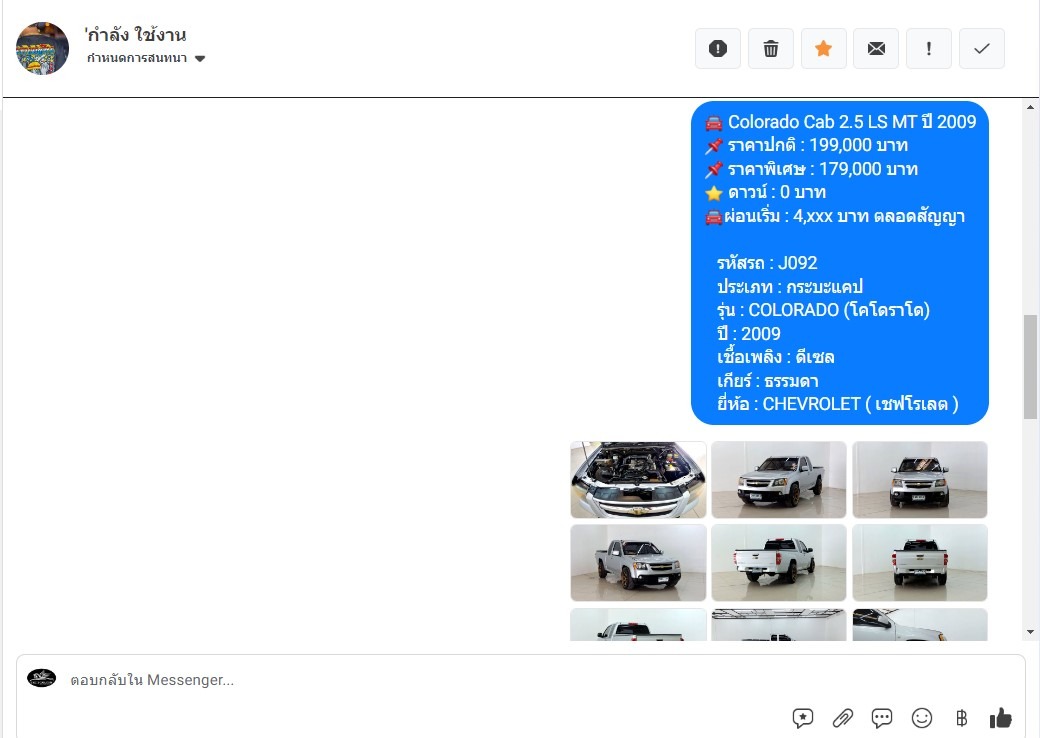The width and height of the screenshot is (1040, 738).
Task: Click the scrollbar up arrow
Action: [1030, 107]
